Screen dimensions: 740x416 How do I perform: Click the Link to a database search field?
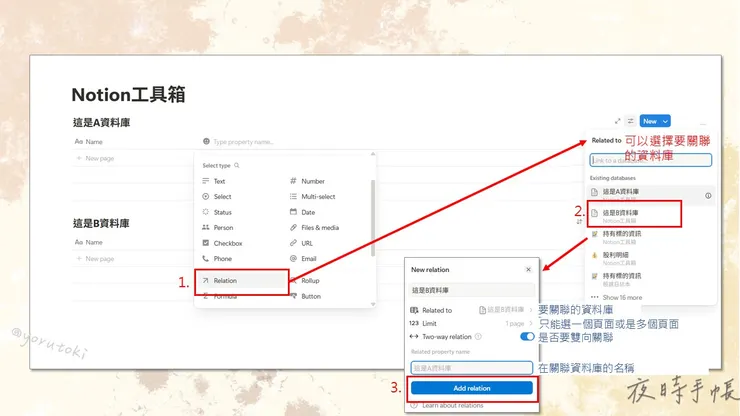tap(650, 160)
